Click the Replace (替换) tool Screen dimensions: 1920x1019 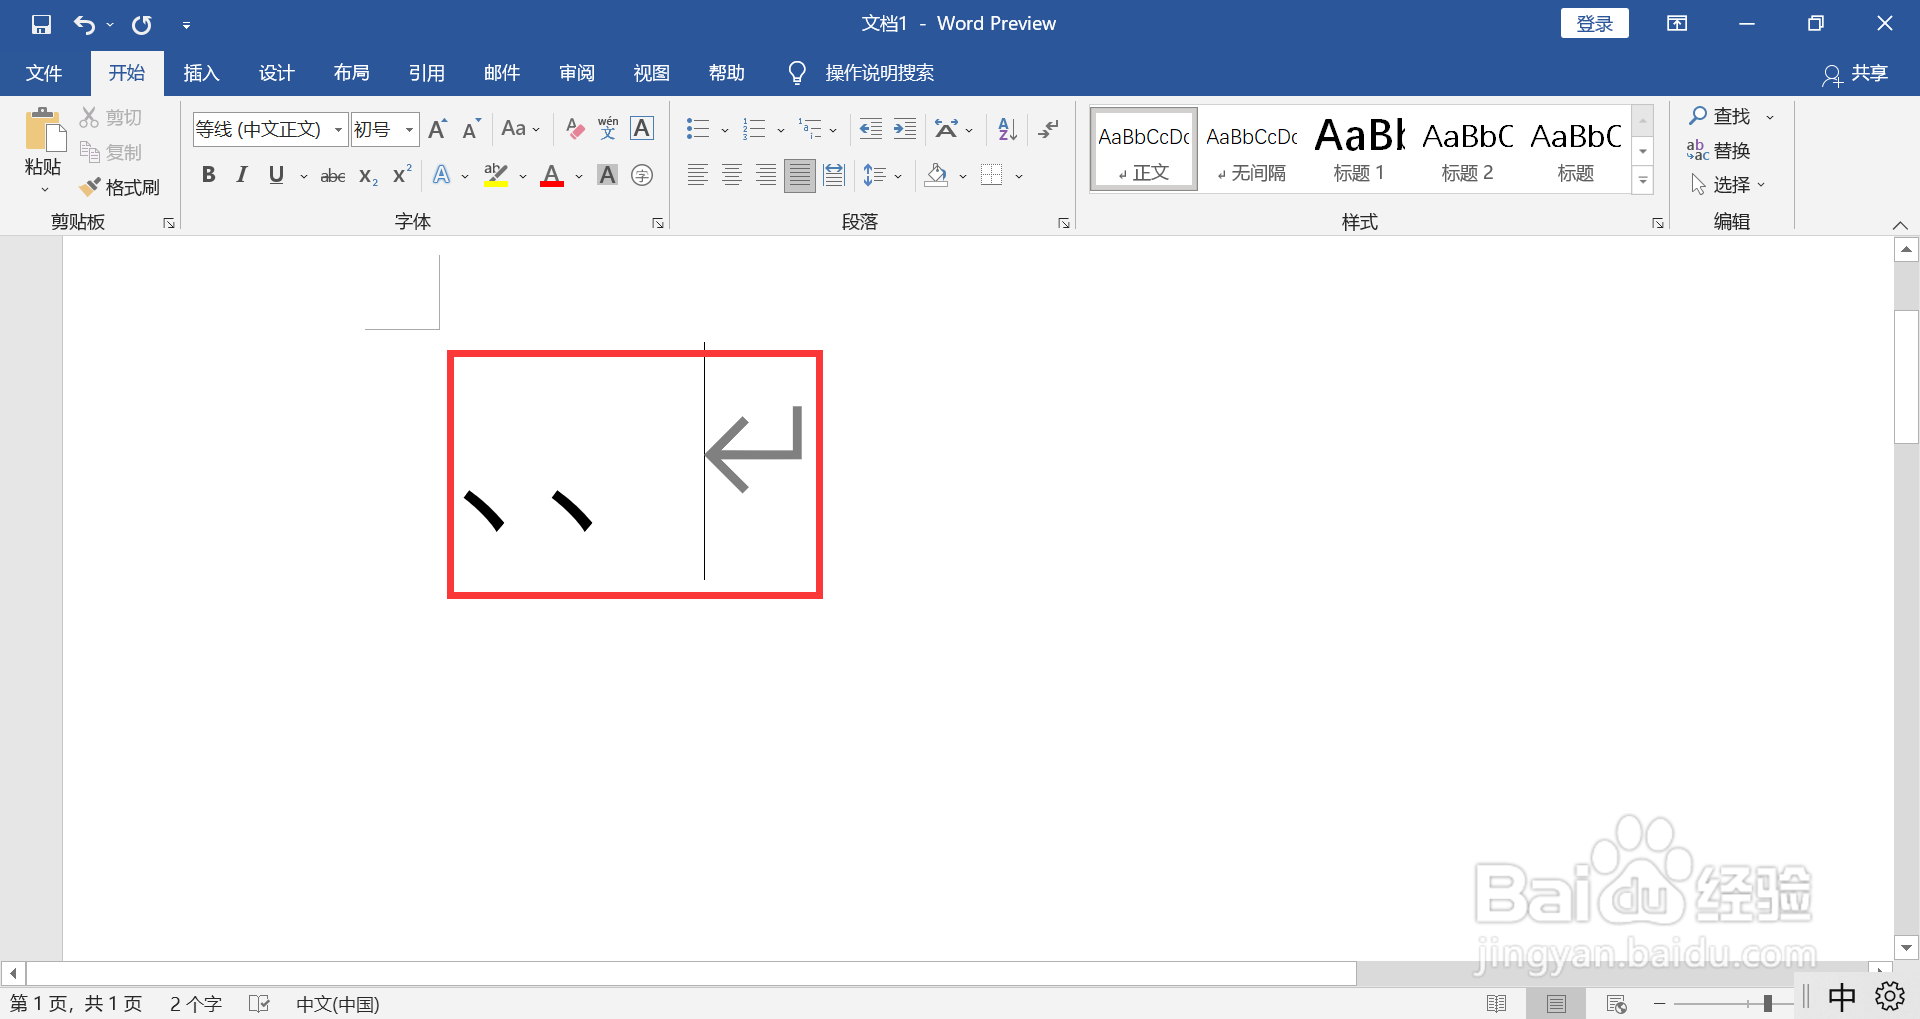pos(1719,150)
